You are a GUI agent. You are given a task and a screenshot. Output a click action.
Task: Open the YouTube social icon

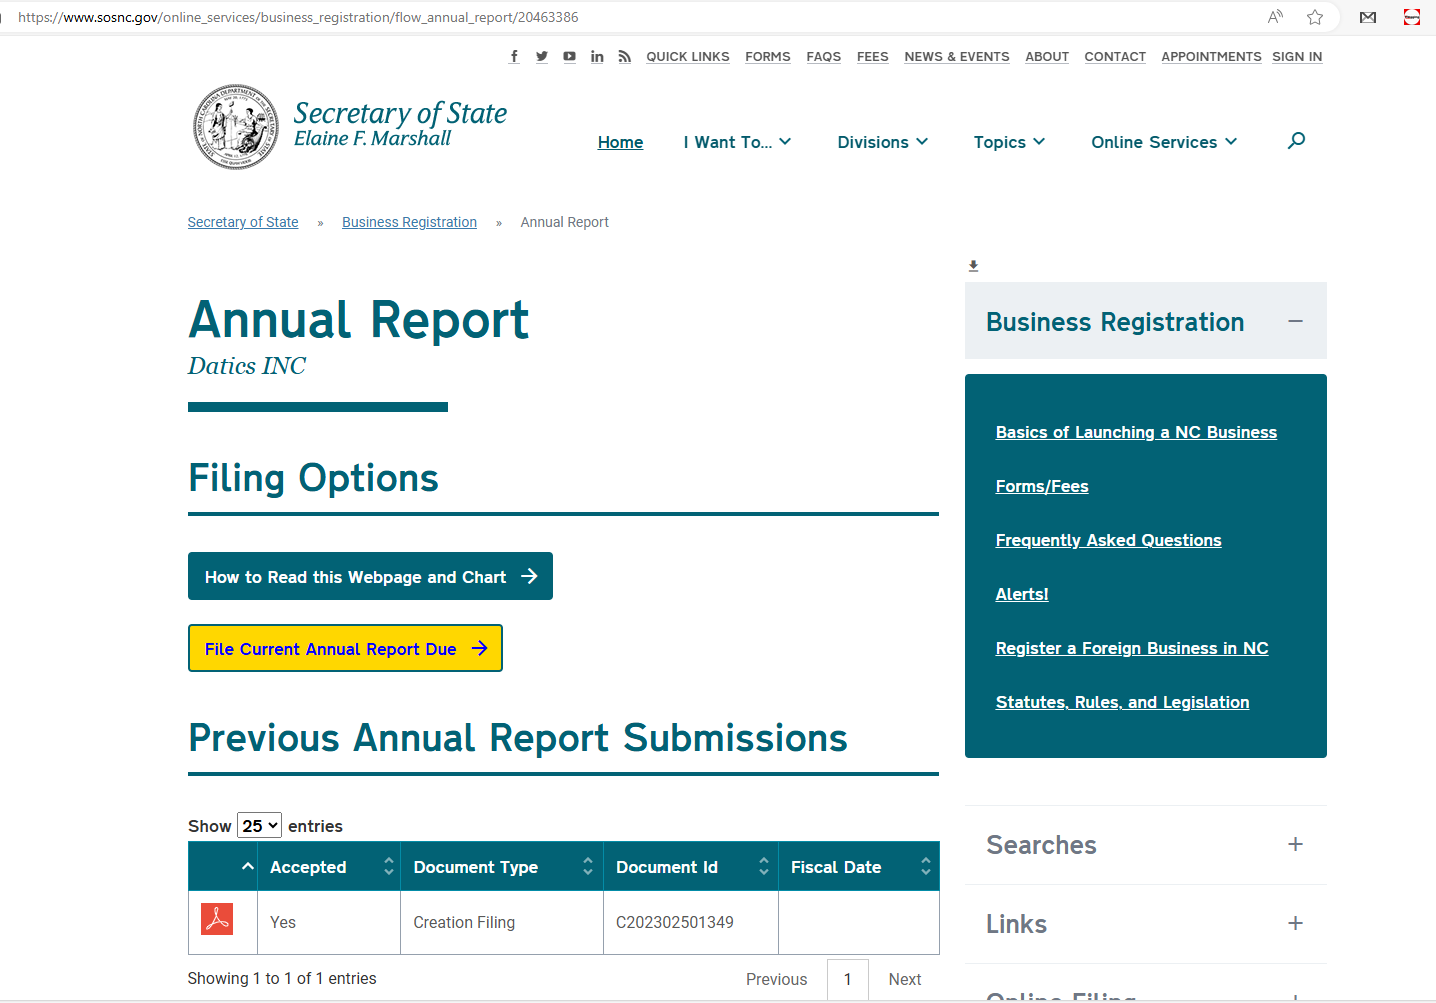569,57
